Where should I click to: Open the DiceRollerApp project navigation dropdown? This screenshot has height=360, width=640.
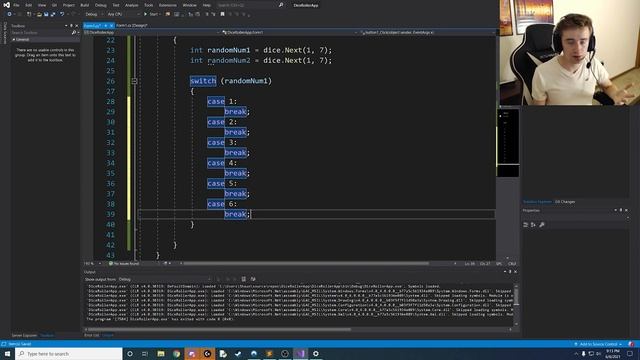(151, 32)
